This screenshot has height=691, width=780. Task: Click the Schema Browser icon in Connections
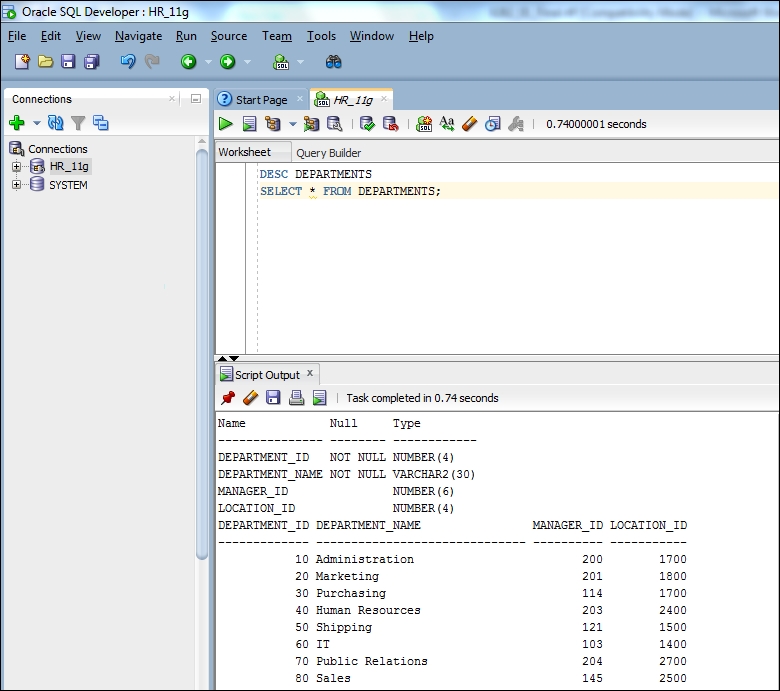click(100, 123)
